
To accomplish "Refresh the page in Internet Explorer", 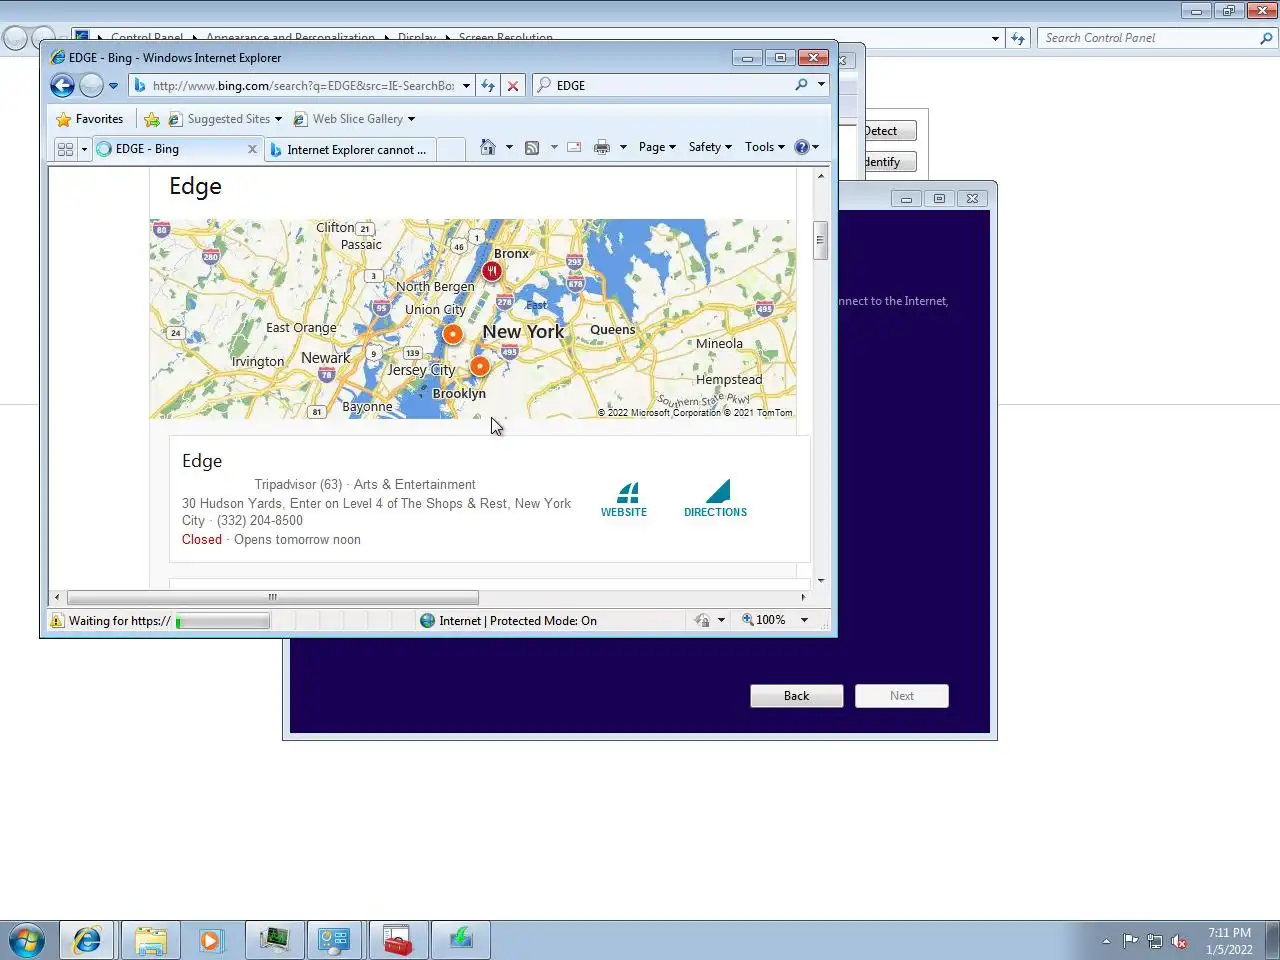I will click(488, 86).
